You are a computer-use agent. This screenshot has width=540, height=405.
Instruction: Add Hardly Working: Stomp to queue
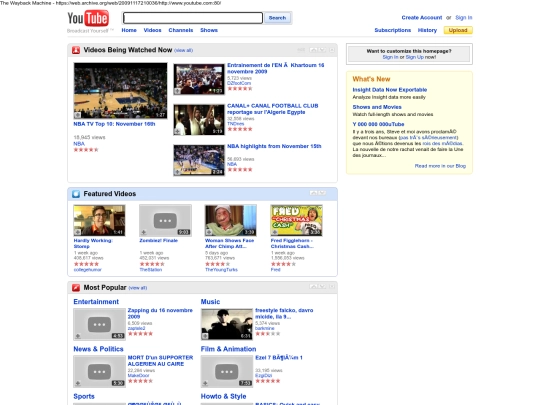click(x=78, y=232)
